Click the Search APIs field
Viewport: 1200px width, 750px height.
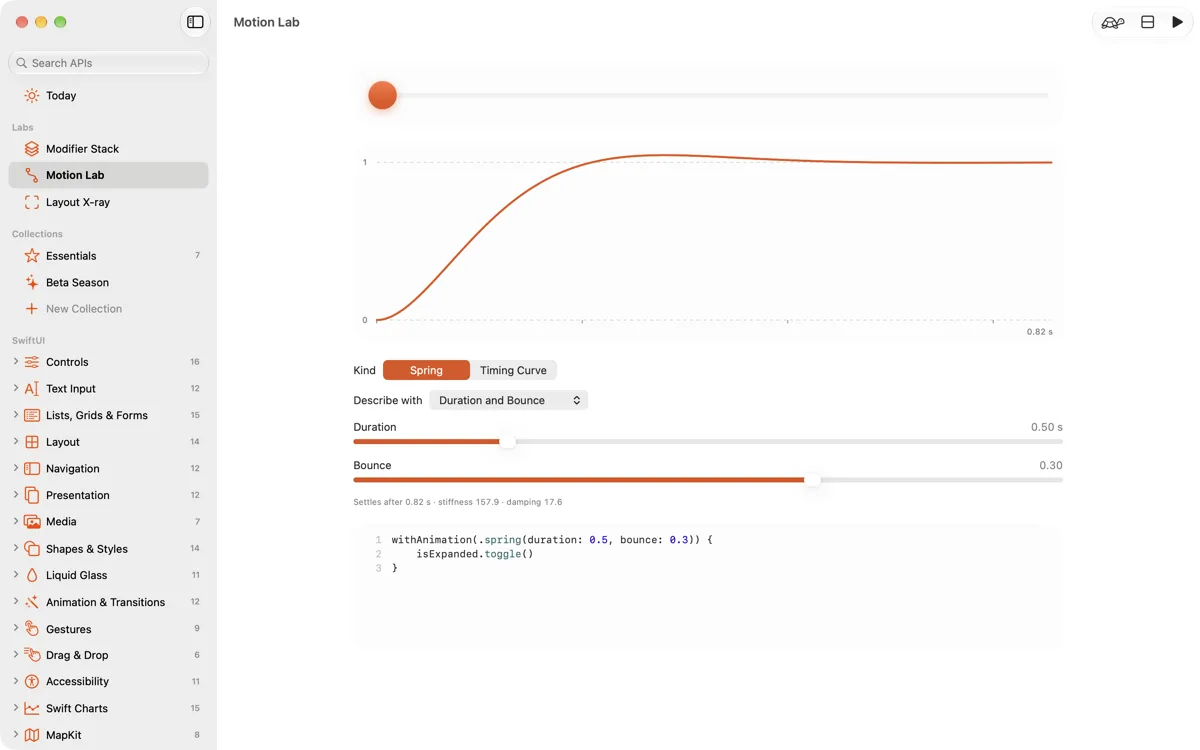click(108, 63)
